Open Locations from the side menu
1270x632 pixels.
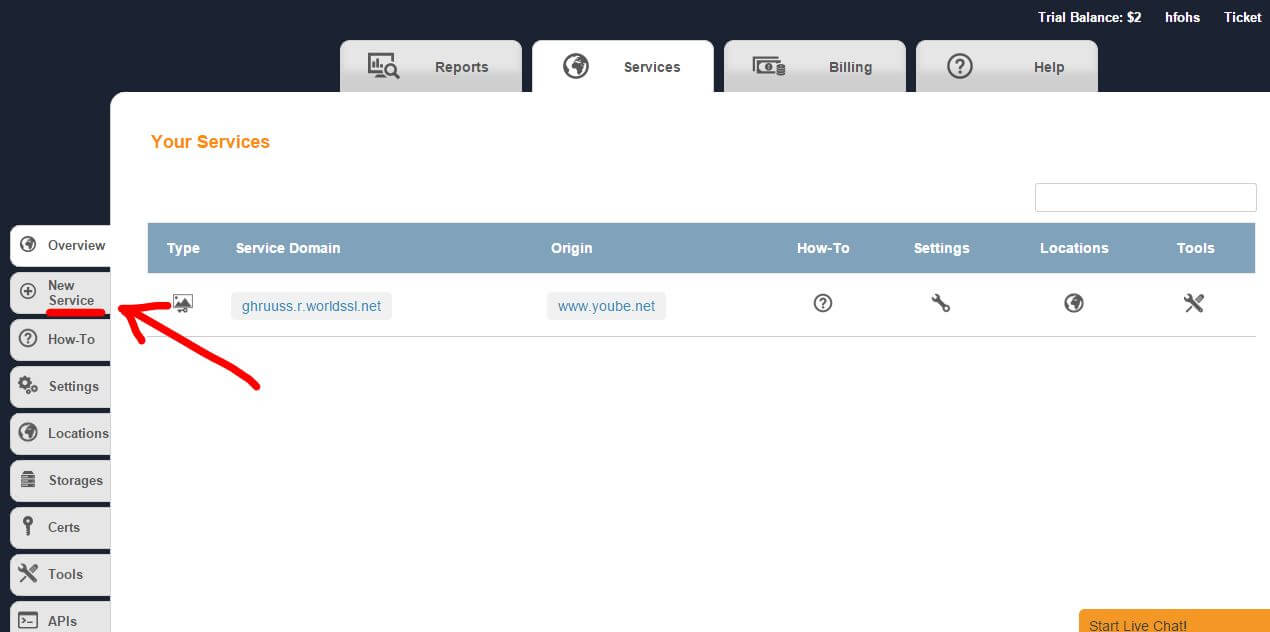pyautogui.click(x=61, y=433)
